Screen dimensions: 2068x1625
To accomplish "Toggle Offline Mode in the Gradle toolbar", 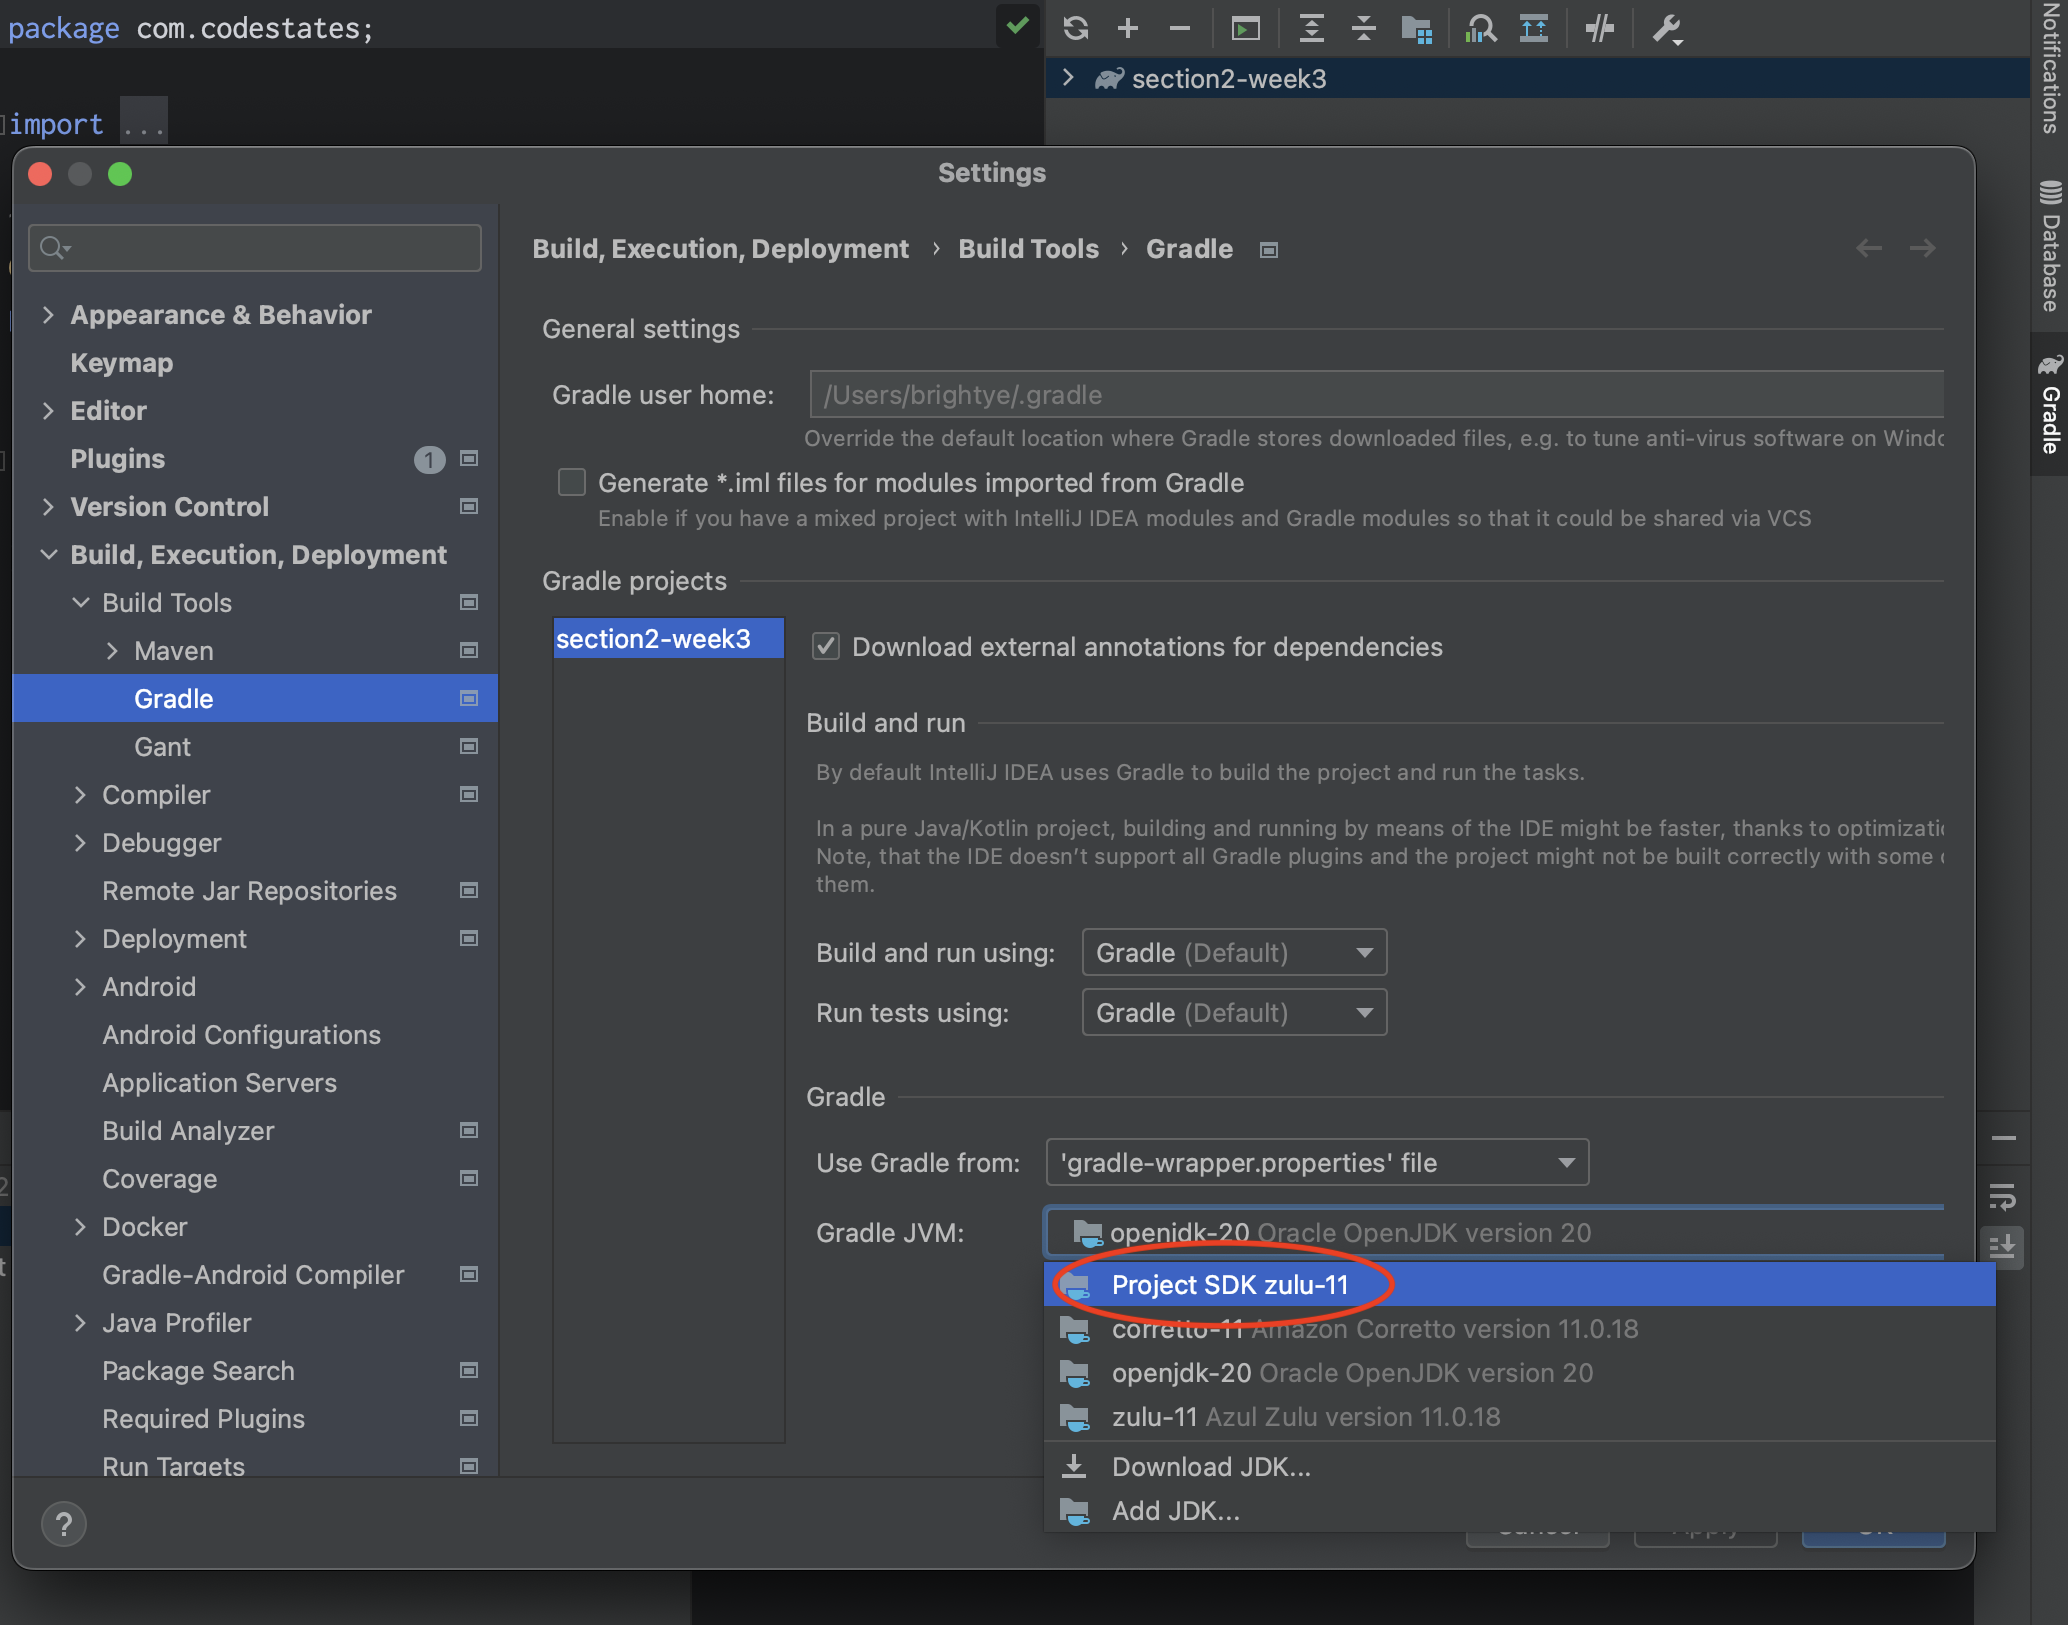I will pyautogui.click(x=1599, y=28).
